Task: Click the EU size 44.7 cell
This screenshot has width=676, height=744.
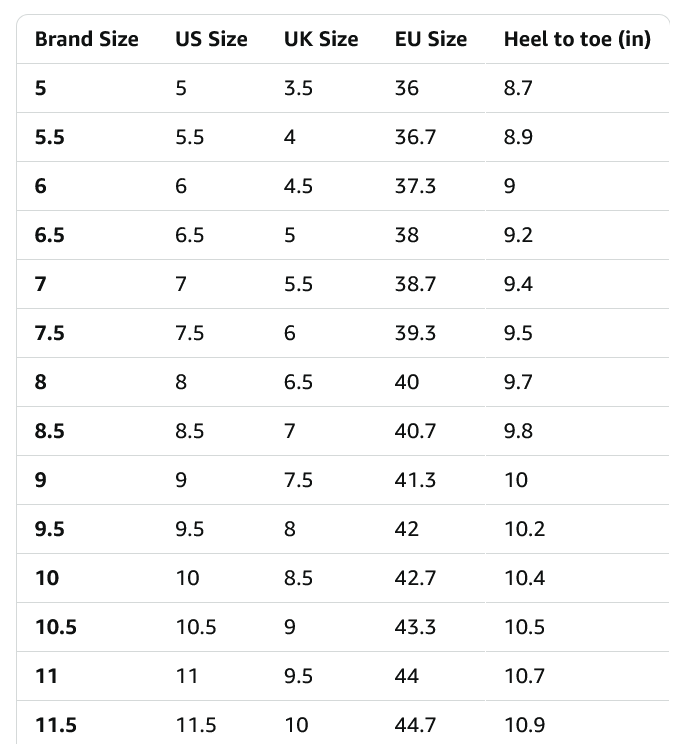Action: (x=415, y=725)
